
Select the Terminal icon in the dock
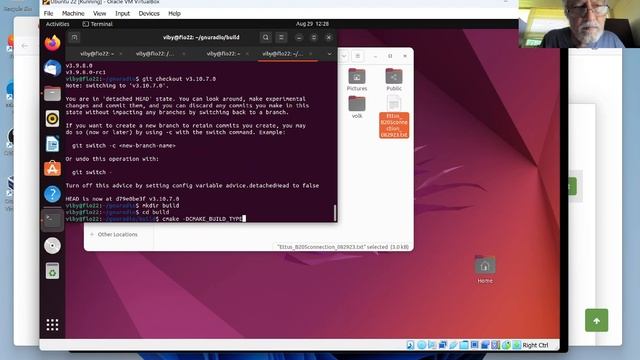click(52, 220)
